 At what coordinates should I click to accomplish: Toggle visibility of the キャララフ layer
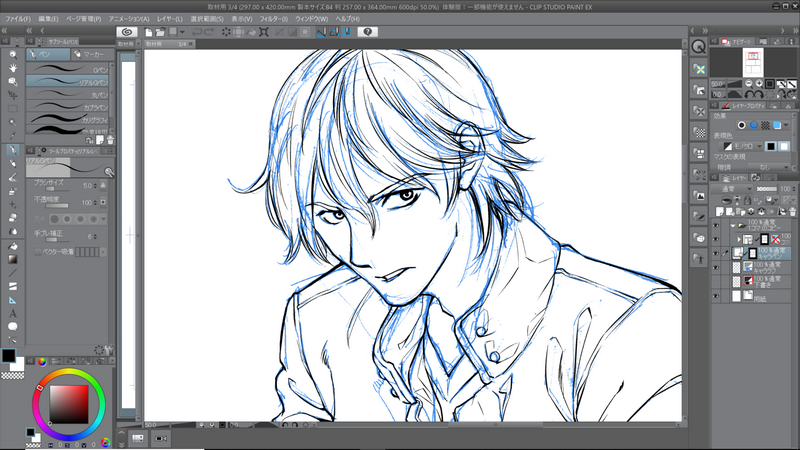(716, 267)
